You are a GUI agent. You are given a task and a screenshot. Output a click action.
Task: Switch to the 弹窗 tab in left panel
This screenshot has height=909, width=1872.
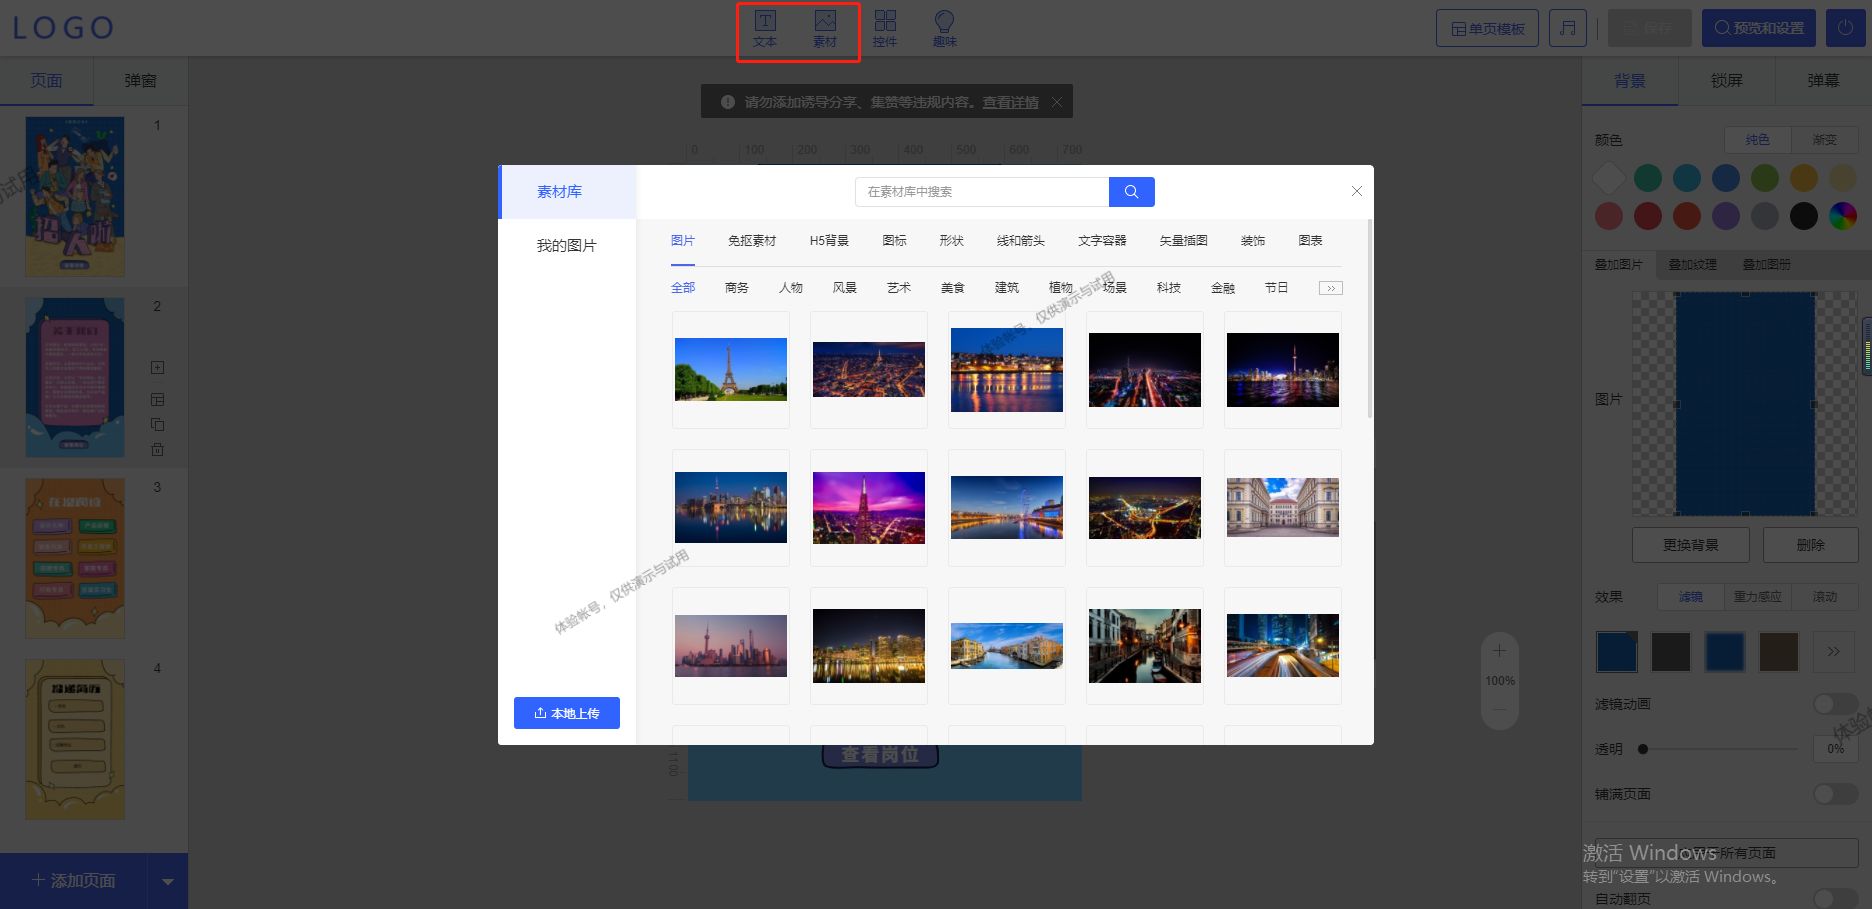coord(140,81)
